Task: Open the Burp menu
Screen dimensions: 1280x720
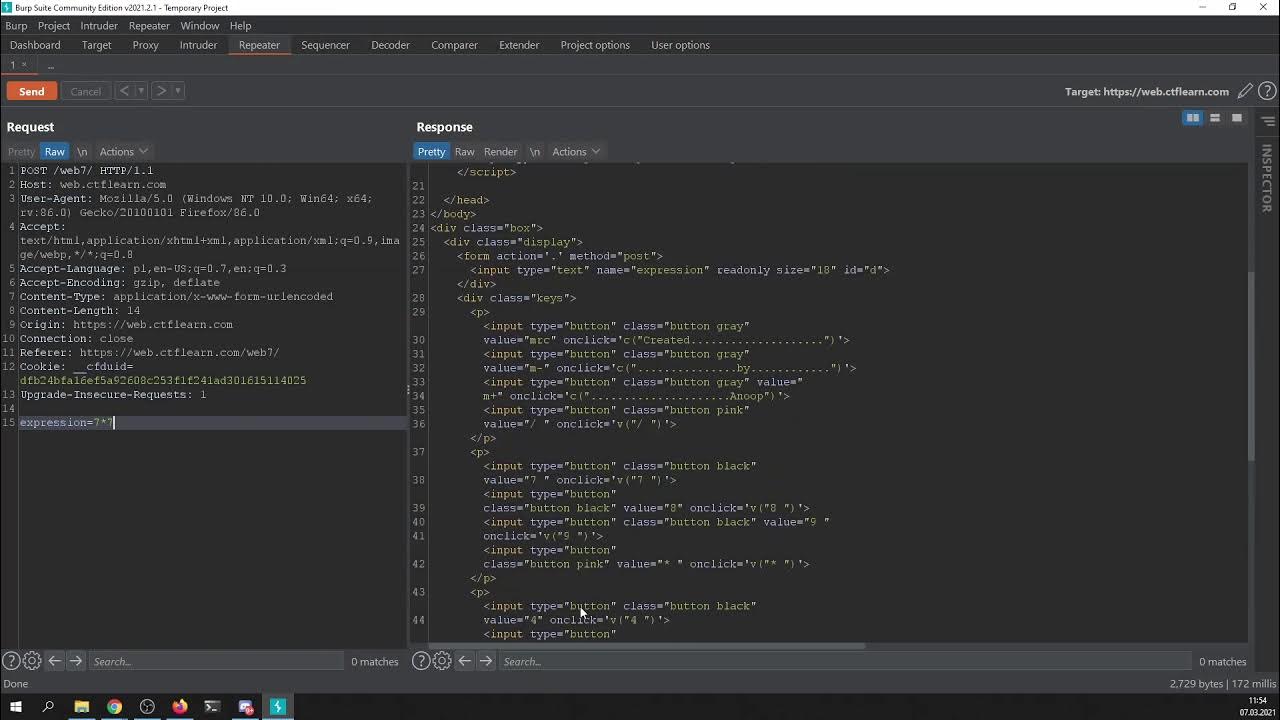Action: point(16,26)
